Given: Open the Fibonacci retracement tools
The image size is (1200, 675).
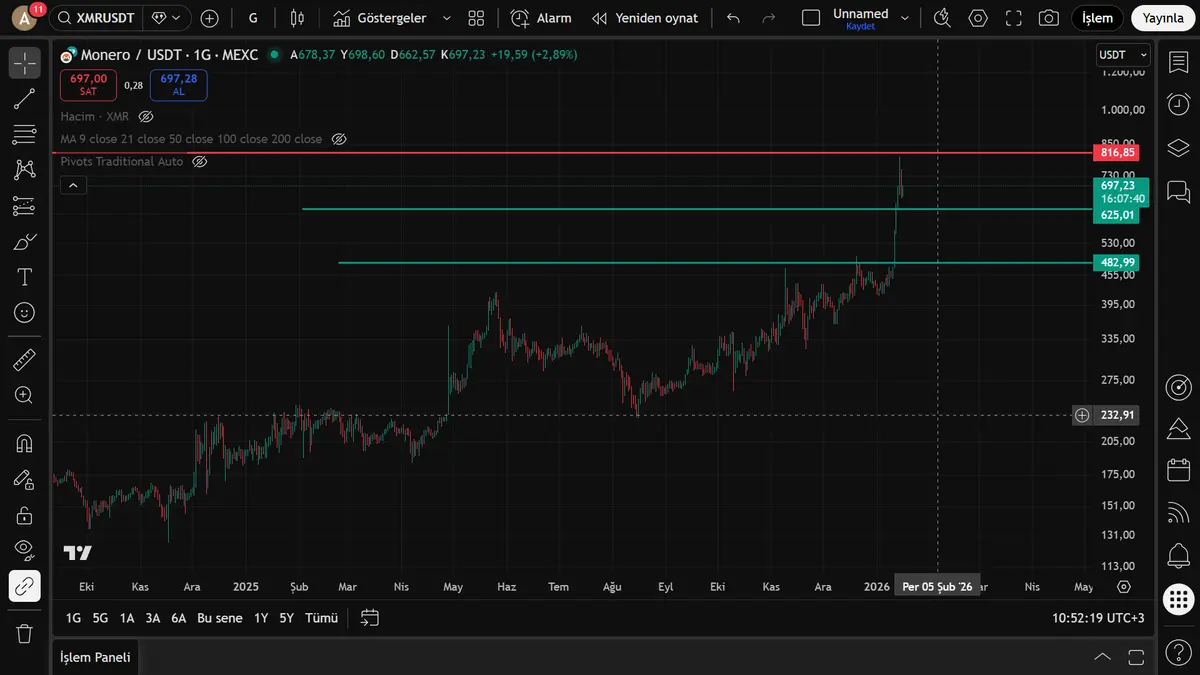Looking at the screenshot, I should 24,134.
